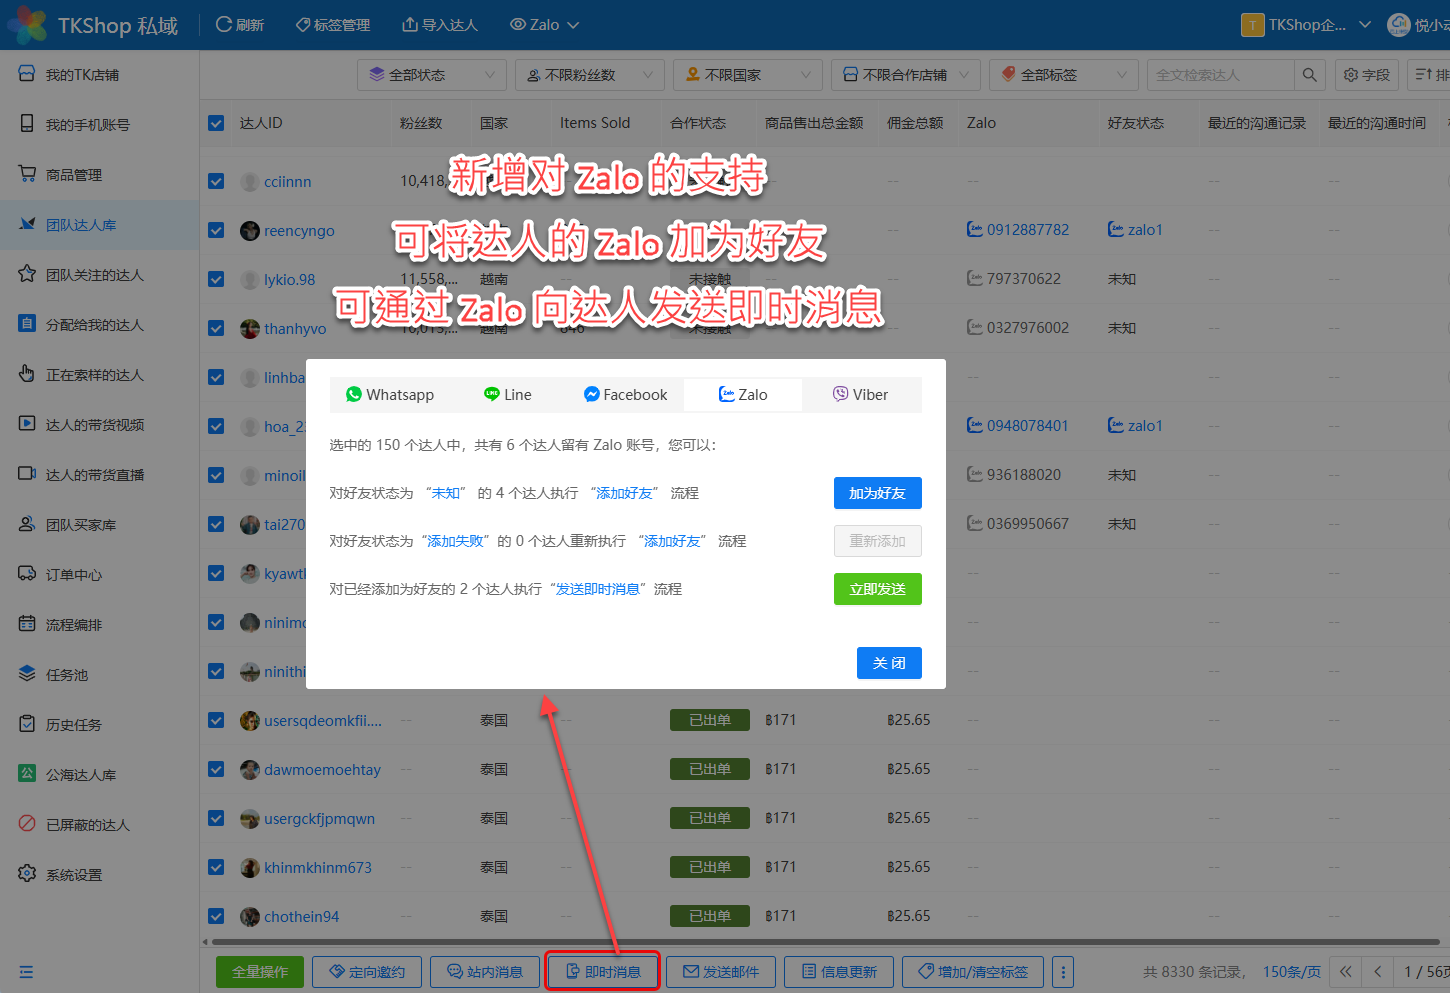Uncheck the reencyngo row checkbox

pos(216,230)
